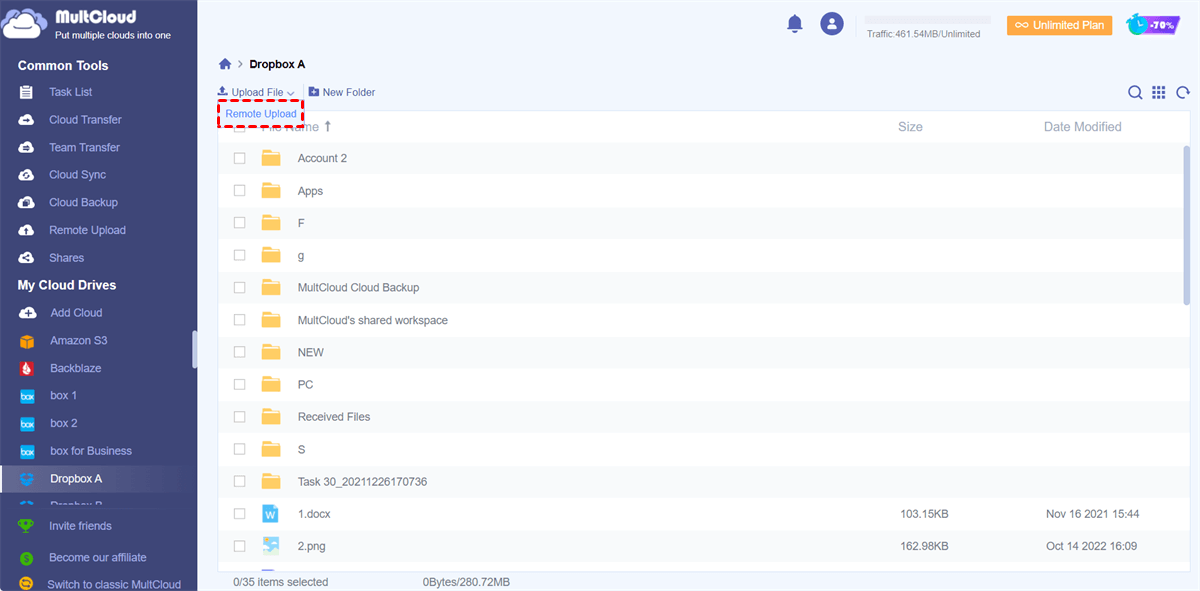Screen dimensions: 1200x591
Task: Click the 1.docx Word file icon
Action: 271,514
